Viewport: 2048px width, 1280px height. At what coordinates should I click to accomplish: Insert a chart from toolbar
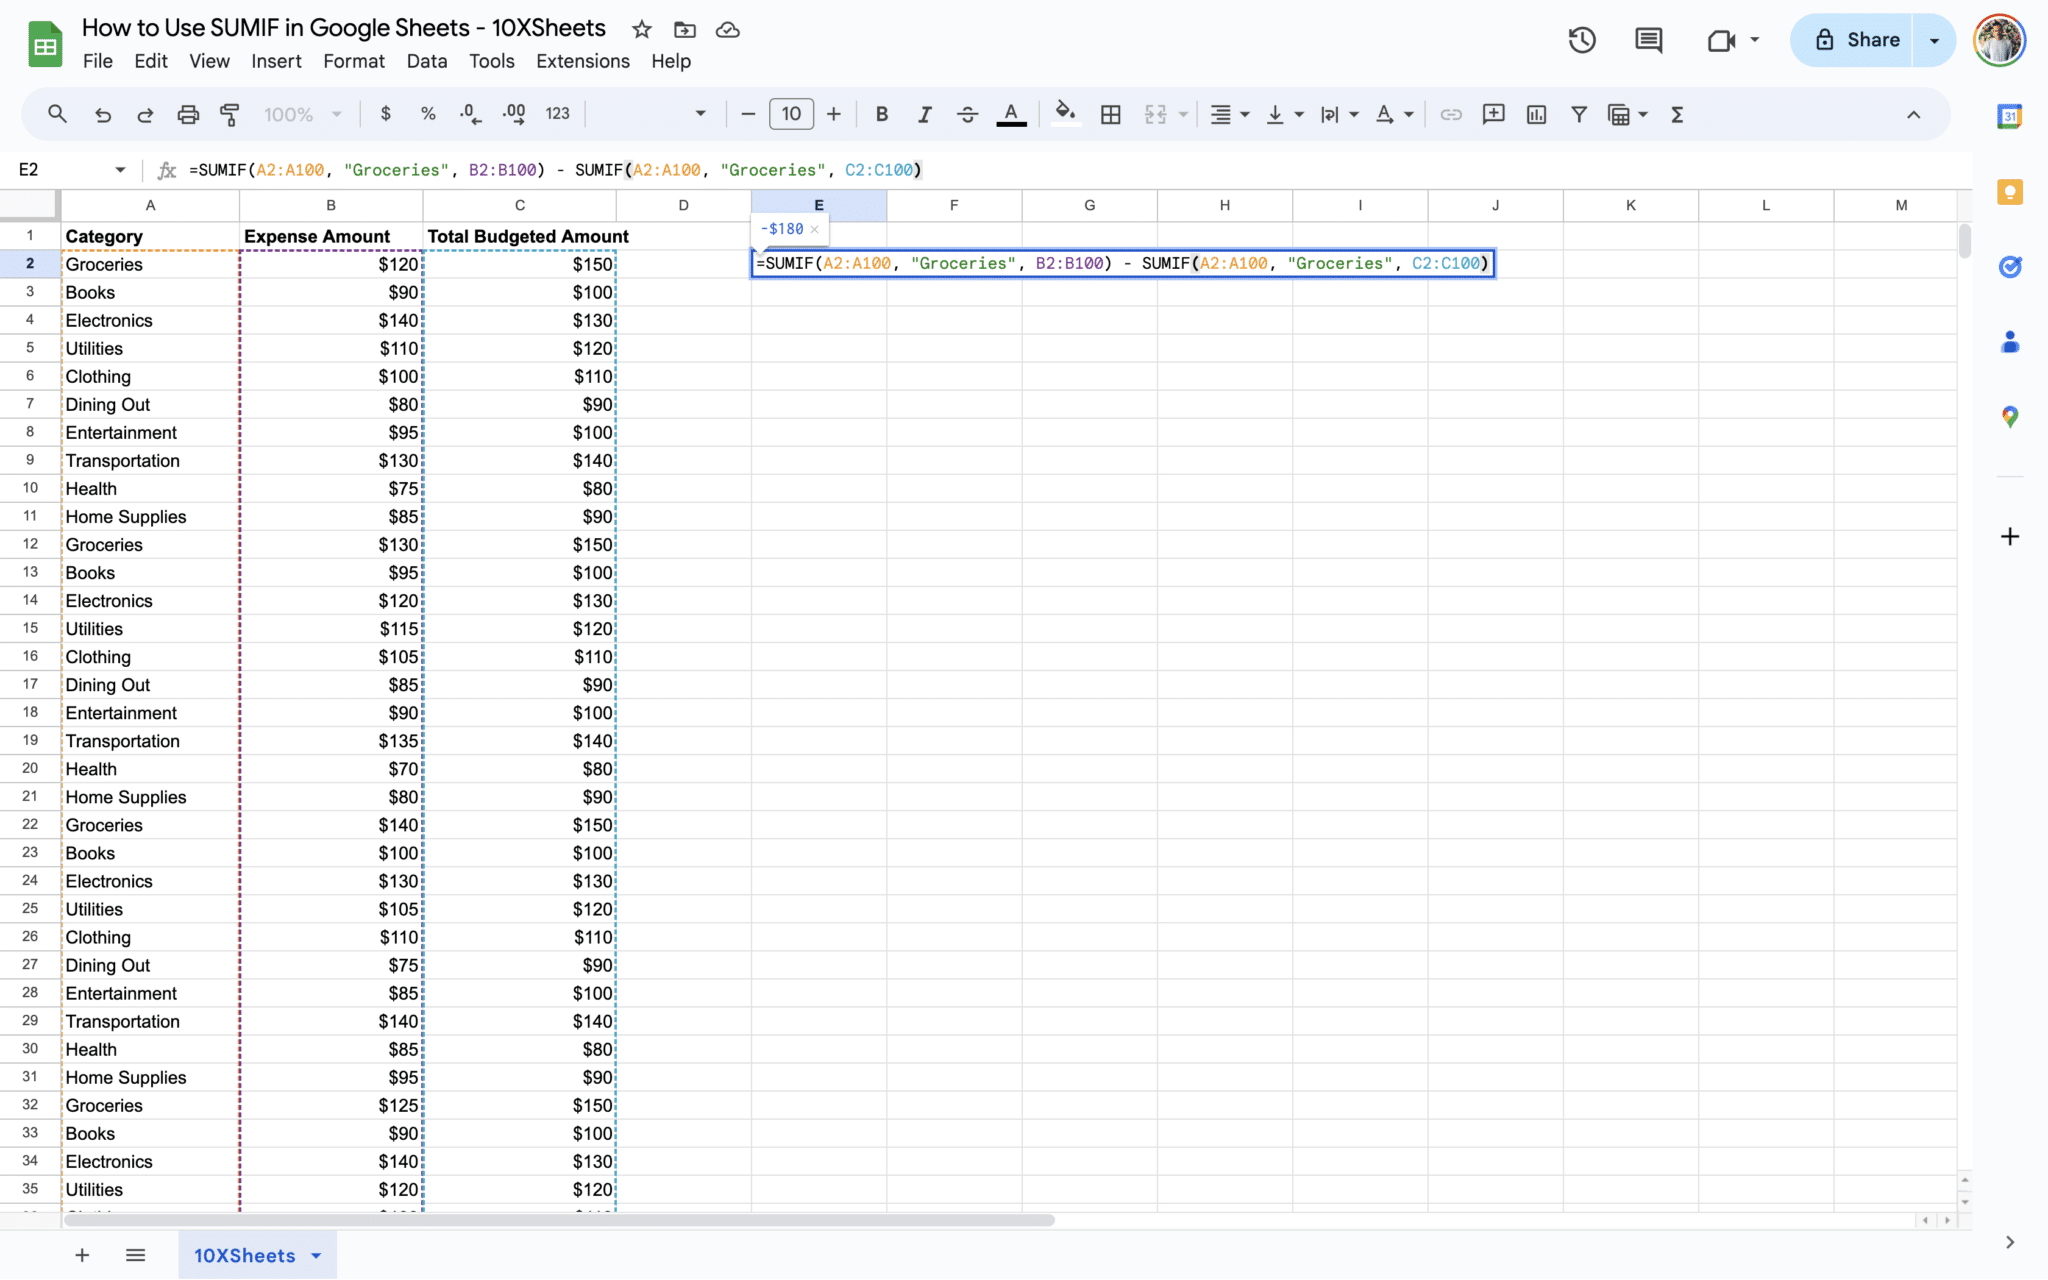[x=1536, y=114]
